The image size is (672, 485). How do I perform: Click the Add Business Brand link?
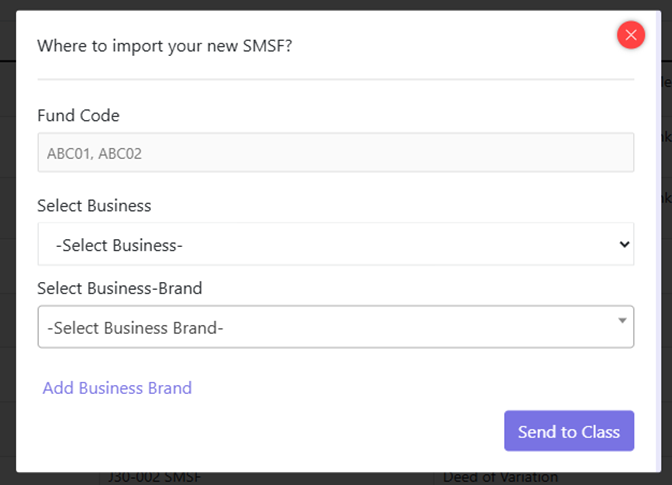(x=117, y=388)
